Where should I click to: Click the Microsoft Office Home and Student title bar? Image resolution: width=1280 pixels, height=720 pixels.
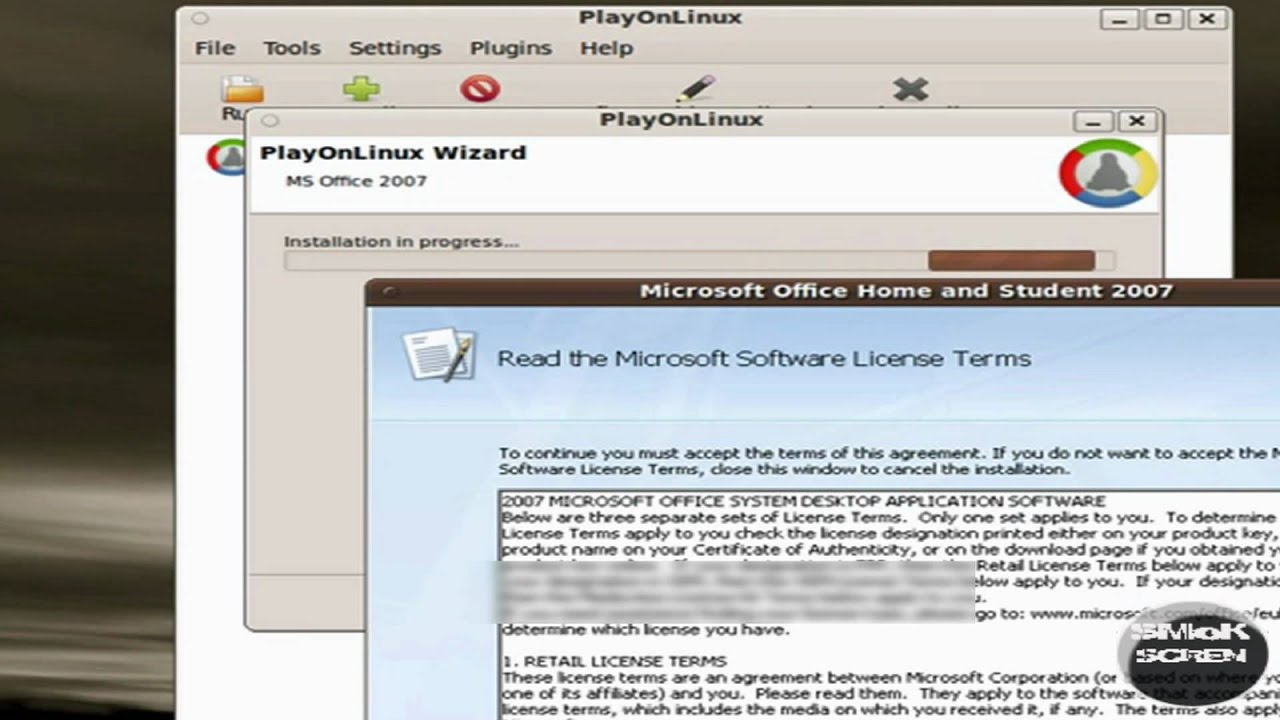pyautogui.click(x=823, y=291)
